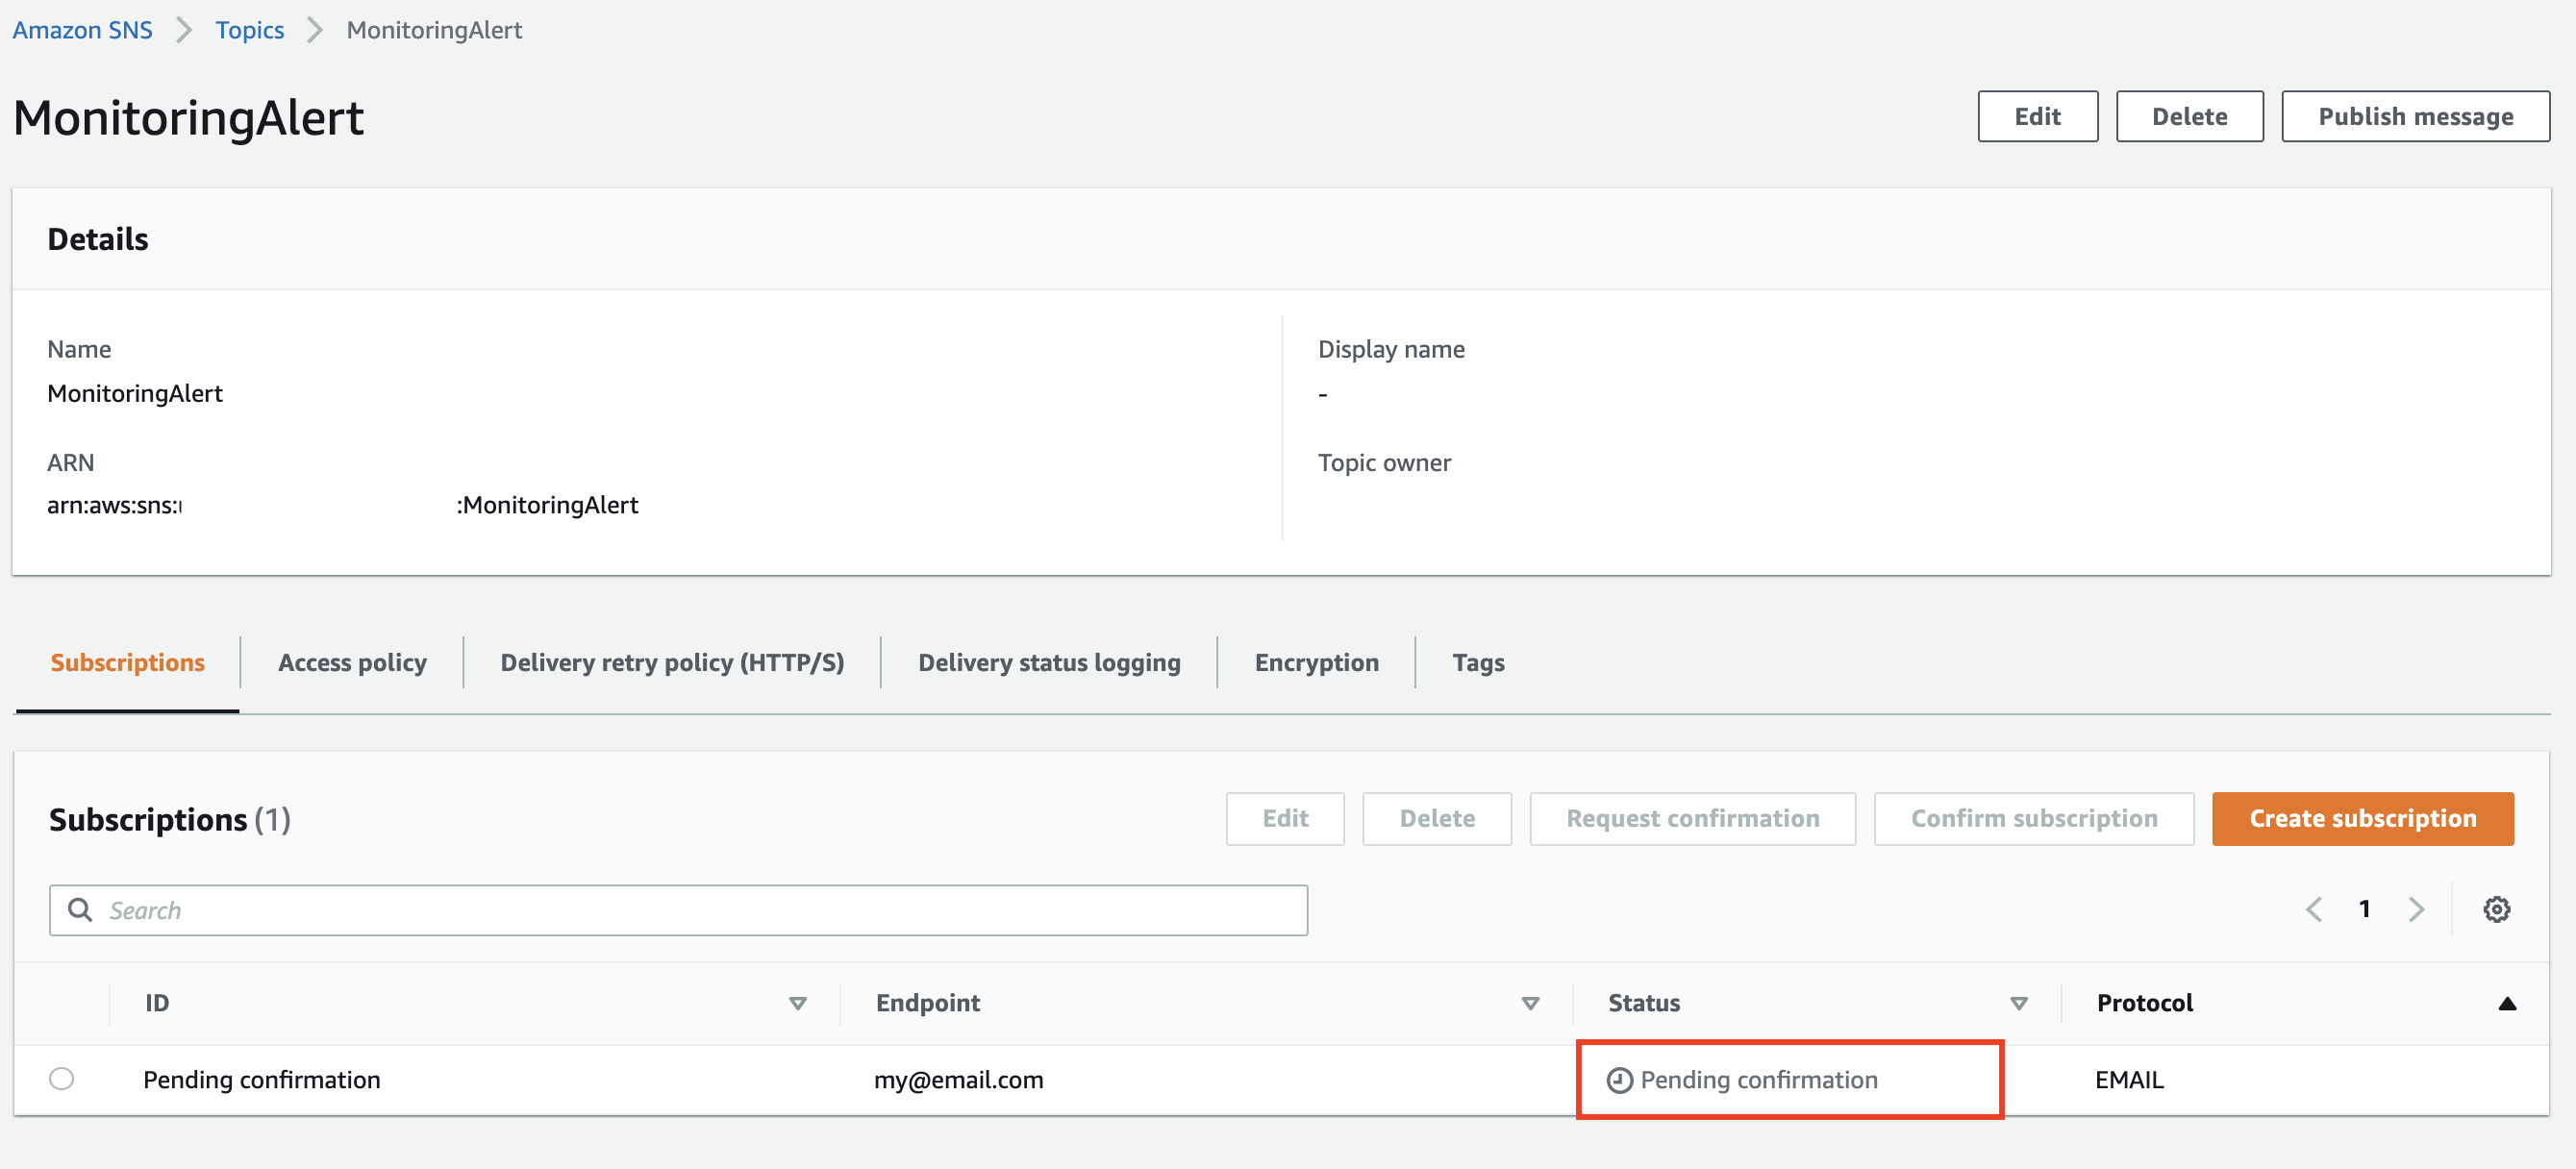Sort the Status column dropdown arrow

click(x=2018, y=1003)
